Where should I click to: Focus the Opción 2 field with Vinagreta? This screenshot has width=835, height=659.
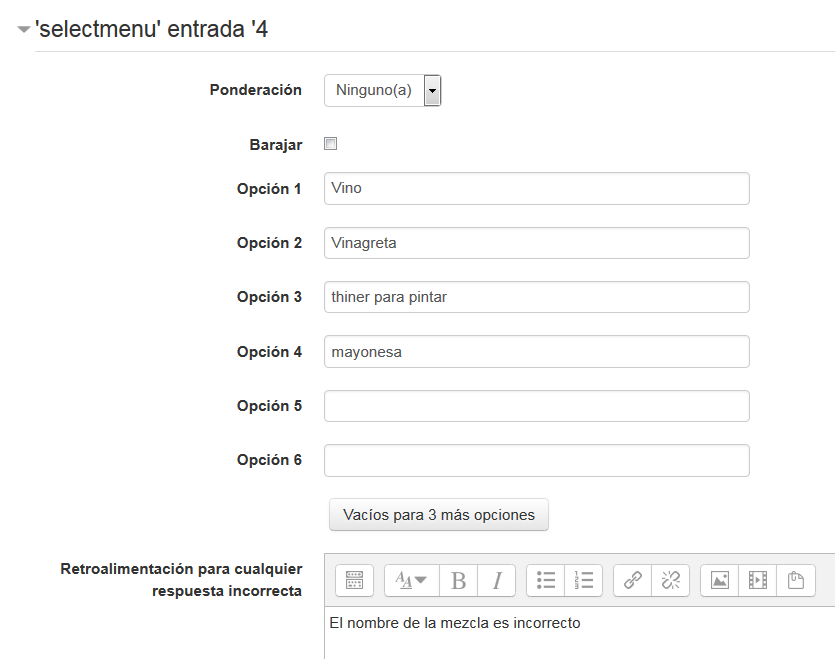tap(536, 243)
